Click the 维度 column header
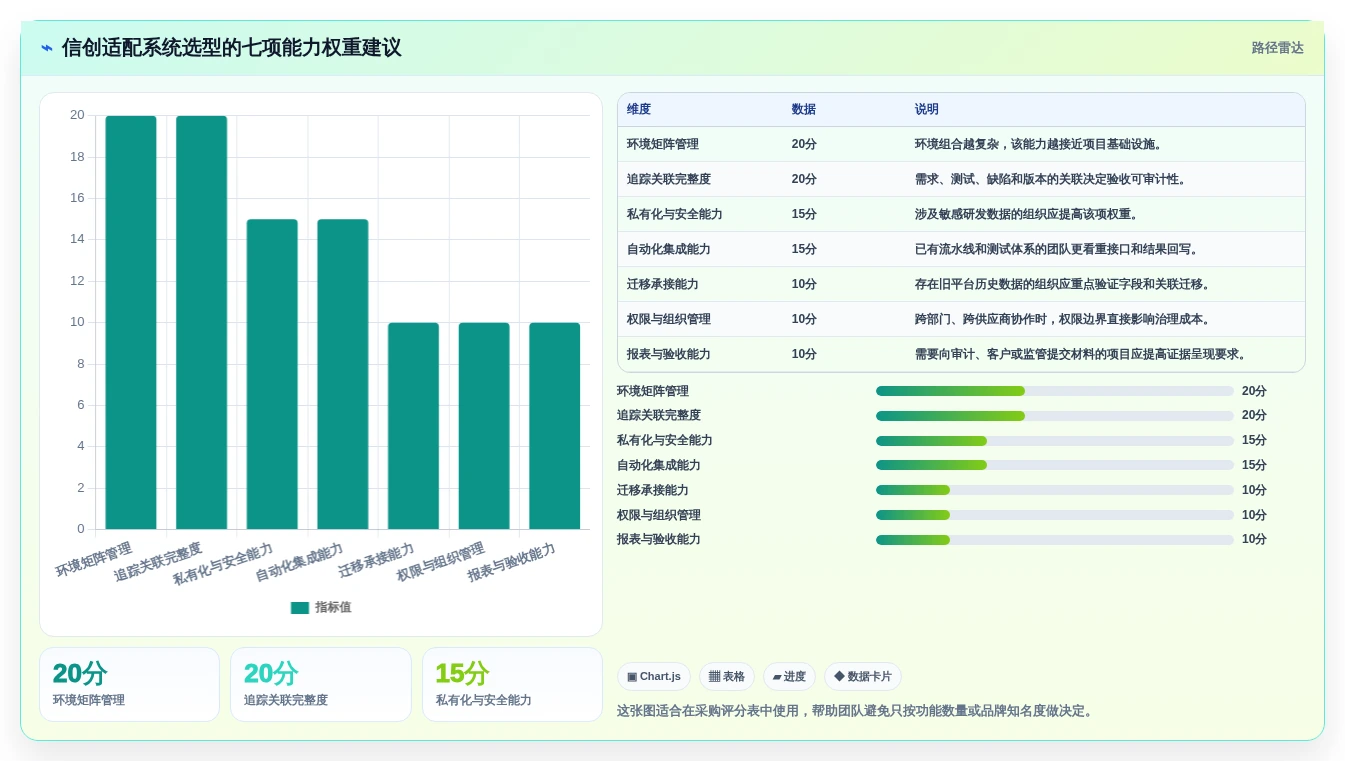This screenshot has width=1345, height=761. pos(639,110)
